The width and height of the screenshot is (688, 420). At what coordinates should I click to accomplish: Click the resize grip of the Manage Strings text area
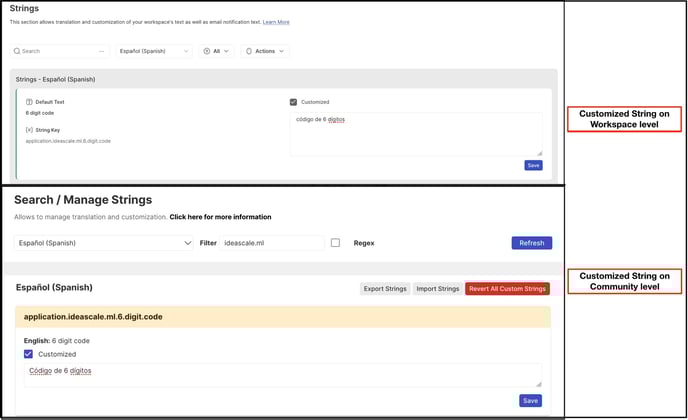tap(539, 384)
